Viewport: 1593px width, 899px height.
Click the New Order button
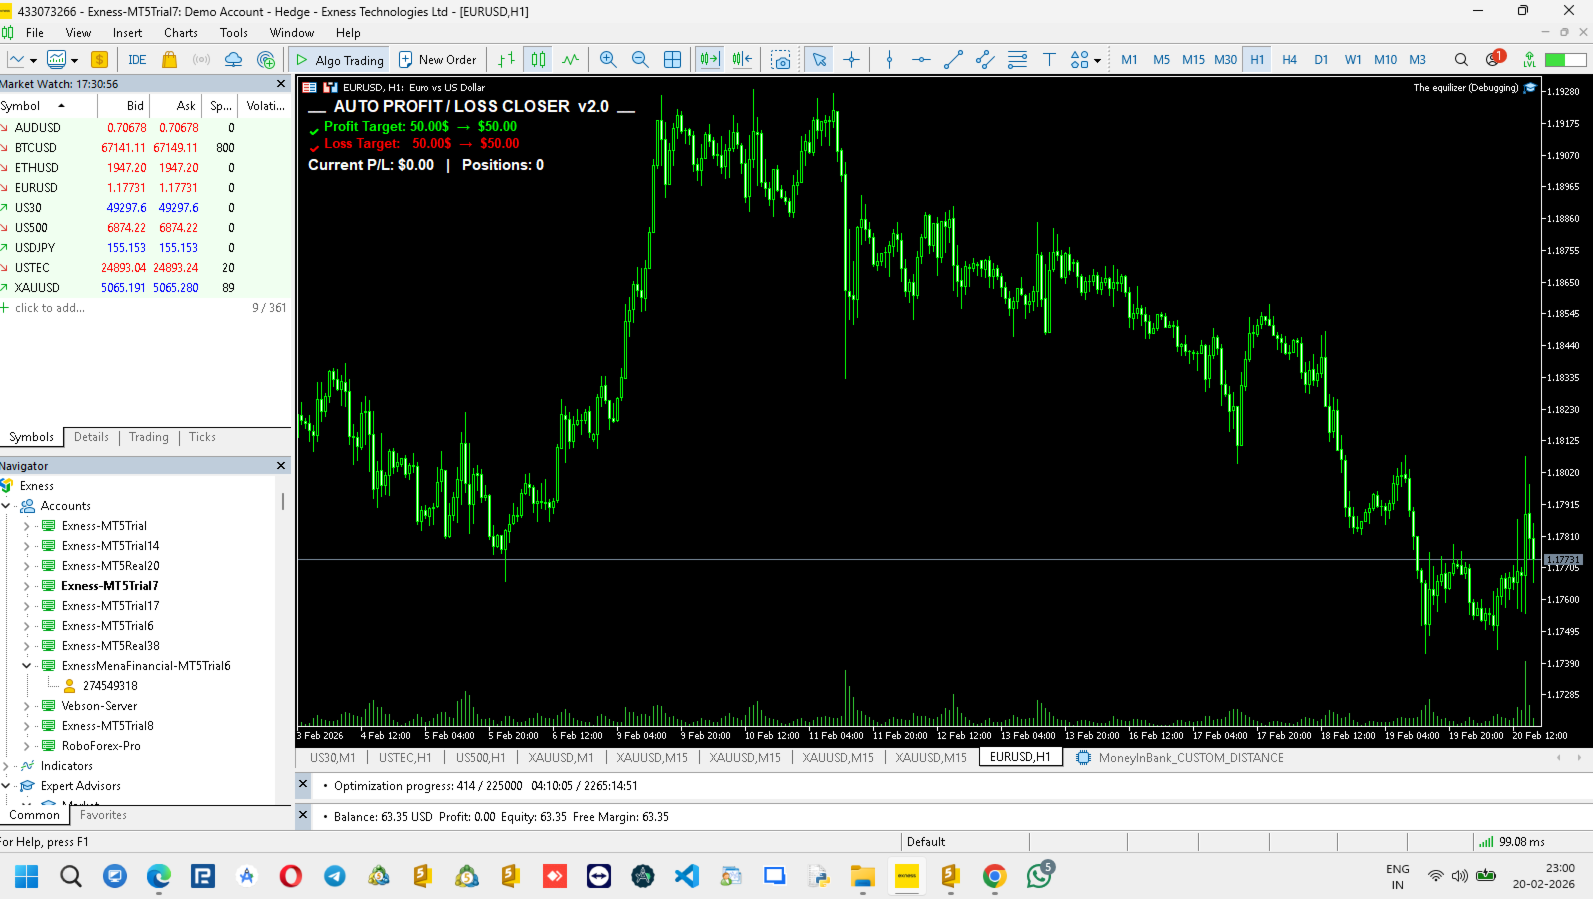tap(438, 60)
